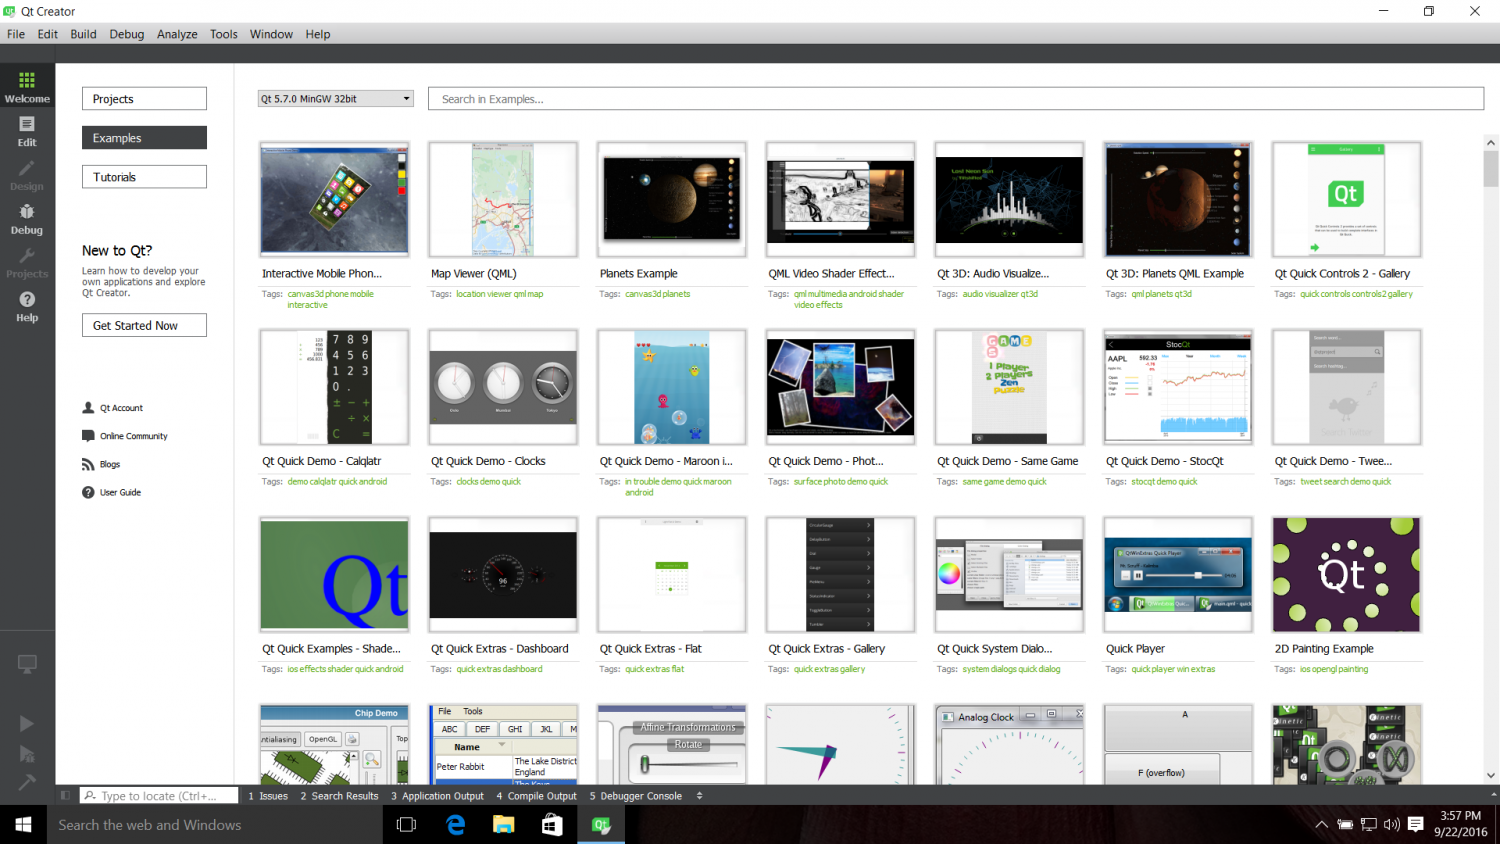The width and height of the screenshot is (1500, 844).
Task: Click the Get Started Now button
Action: click(x=144, y=324)
